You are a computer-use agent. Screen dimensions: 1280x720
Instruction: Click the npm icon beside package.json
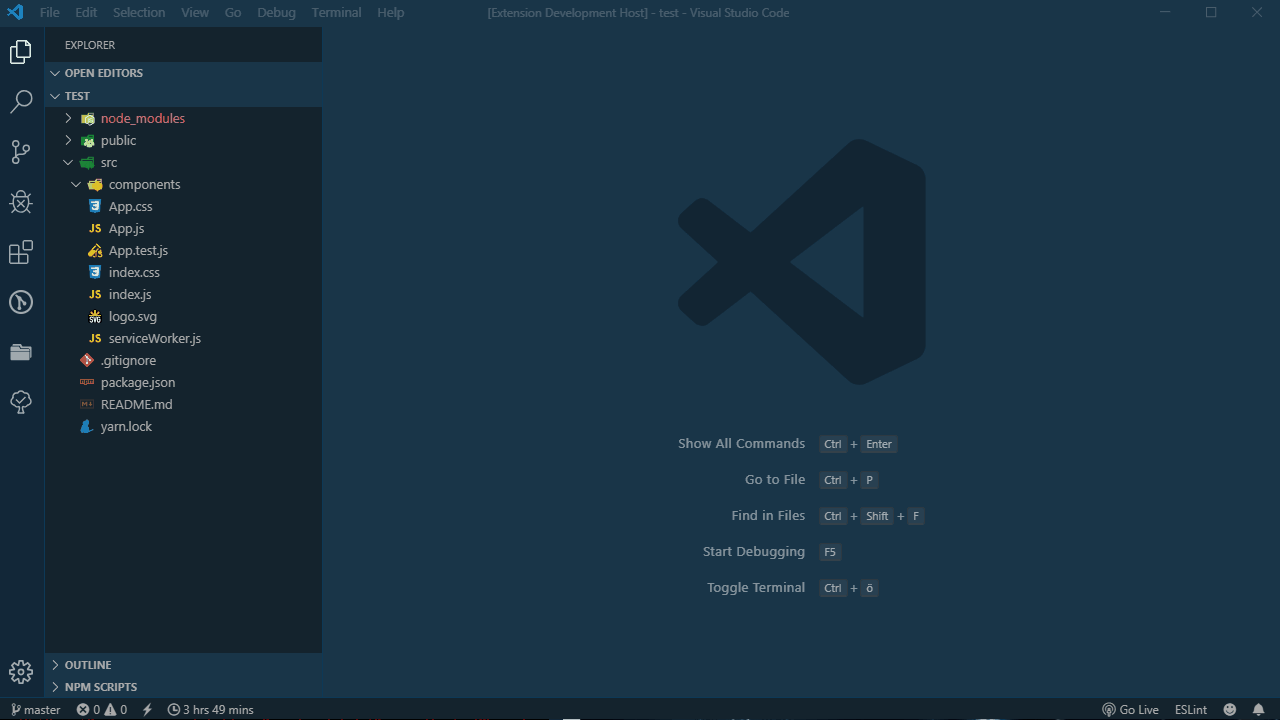(87, 382)
